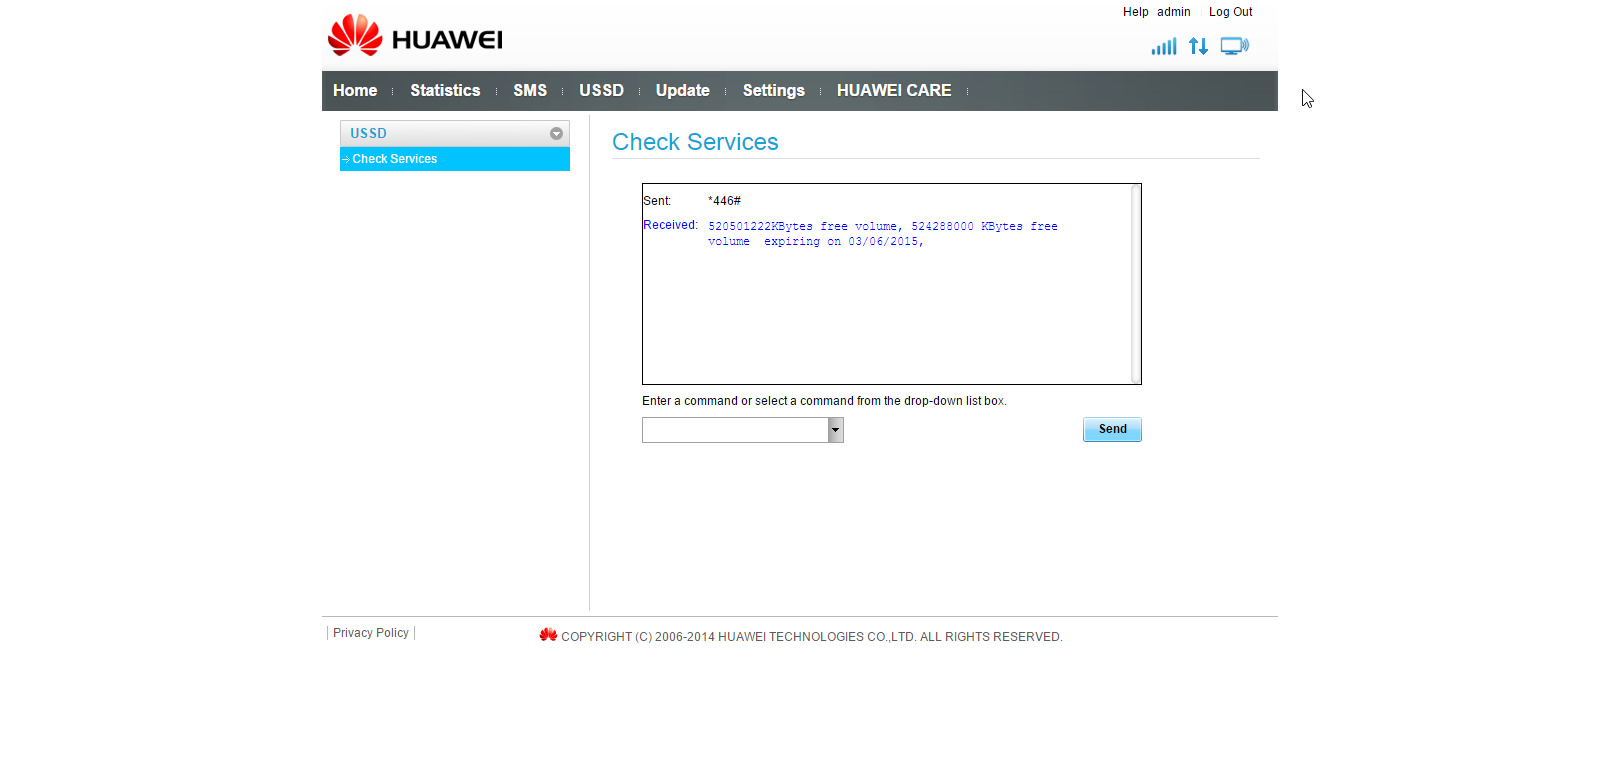This screenshot has height=775, width=1600.
Task: Navigate to the Settings tab
Action: (773, 91)
